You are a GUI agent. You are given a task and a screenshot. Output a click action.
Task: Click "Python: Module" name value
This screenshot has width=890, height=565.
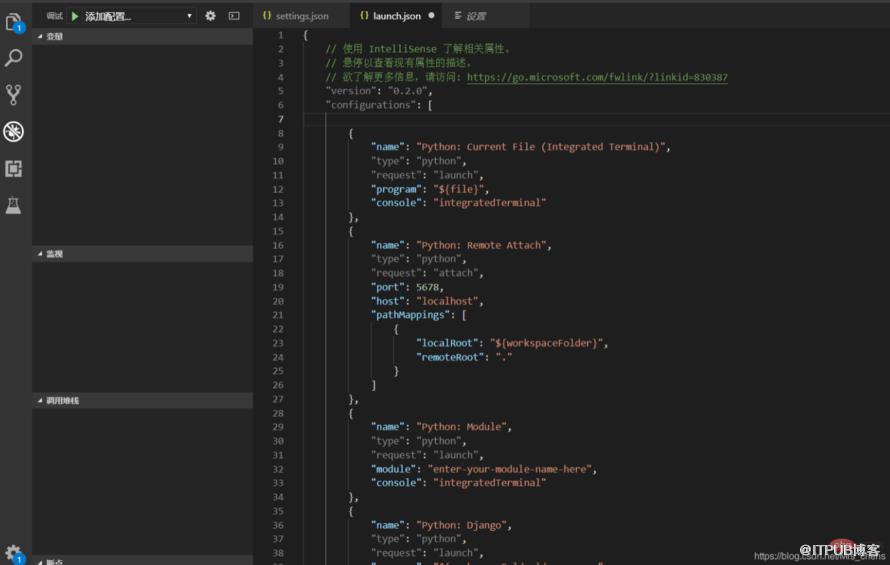(461, 427)
